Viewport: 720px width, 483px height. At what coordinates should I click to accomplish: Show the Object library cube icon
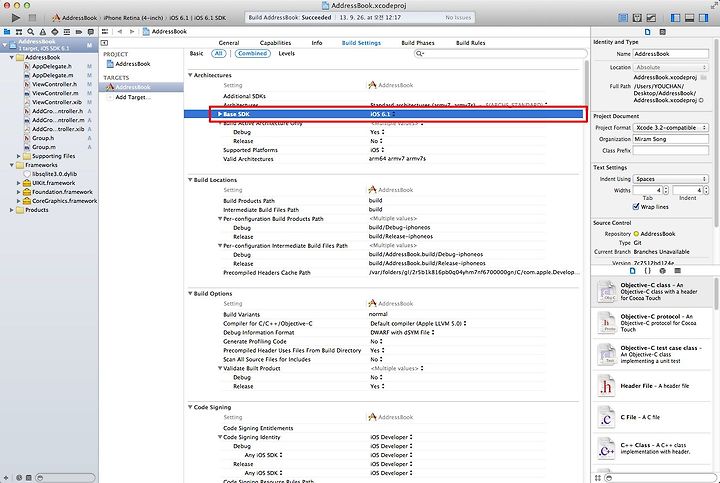tap(662, 271)
